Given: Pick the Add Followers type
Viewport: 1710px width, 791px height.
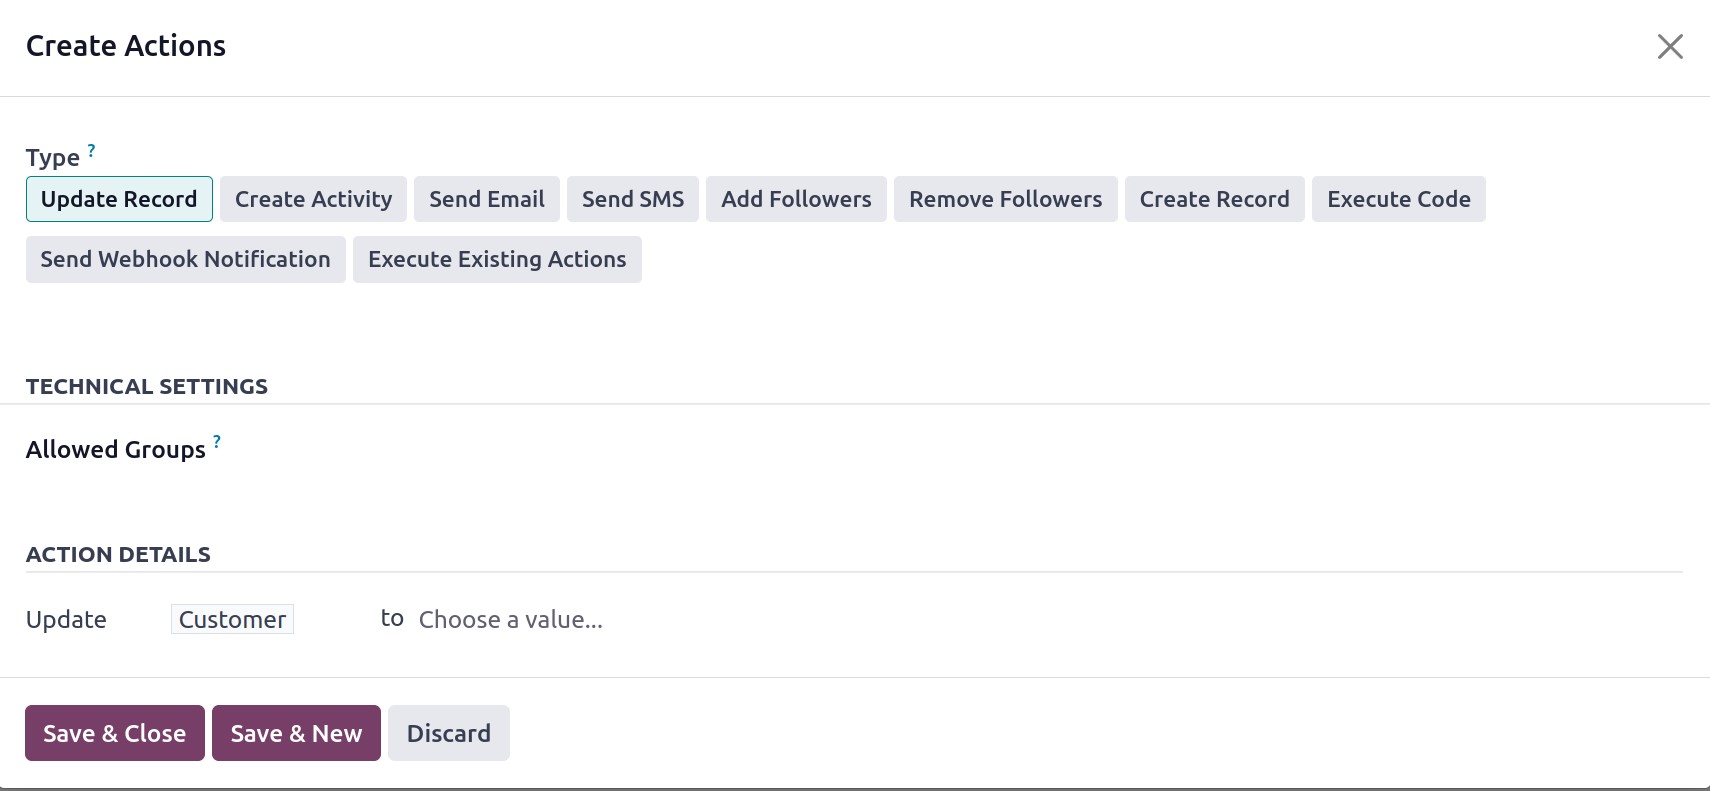Looking at the screenshot, I should click(796, 199).
